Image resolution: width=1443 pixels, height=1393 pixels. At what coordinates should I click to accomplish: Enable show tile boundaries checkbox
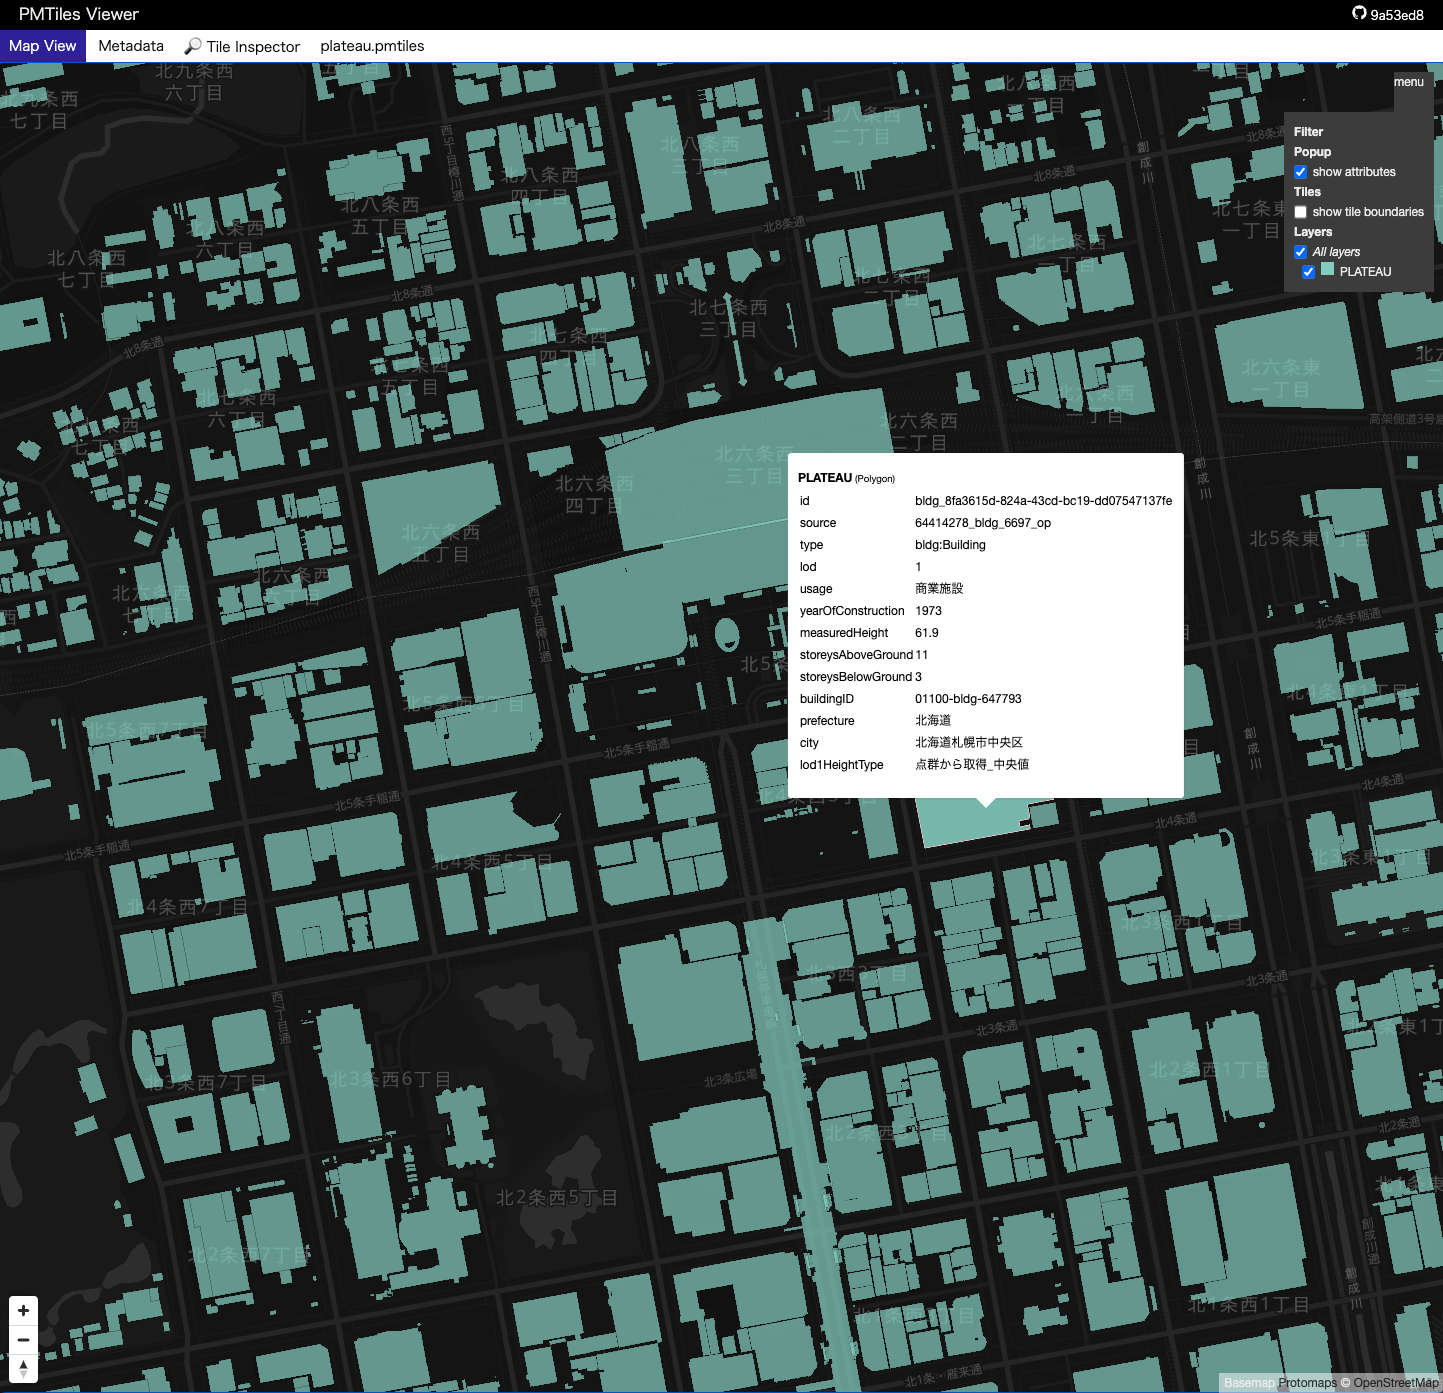pyautogui.click(x=1301, y=212)
